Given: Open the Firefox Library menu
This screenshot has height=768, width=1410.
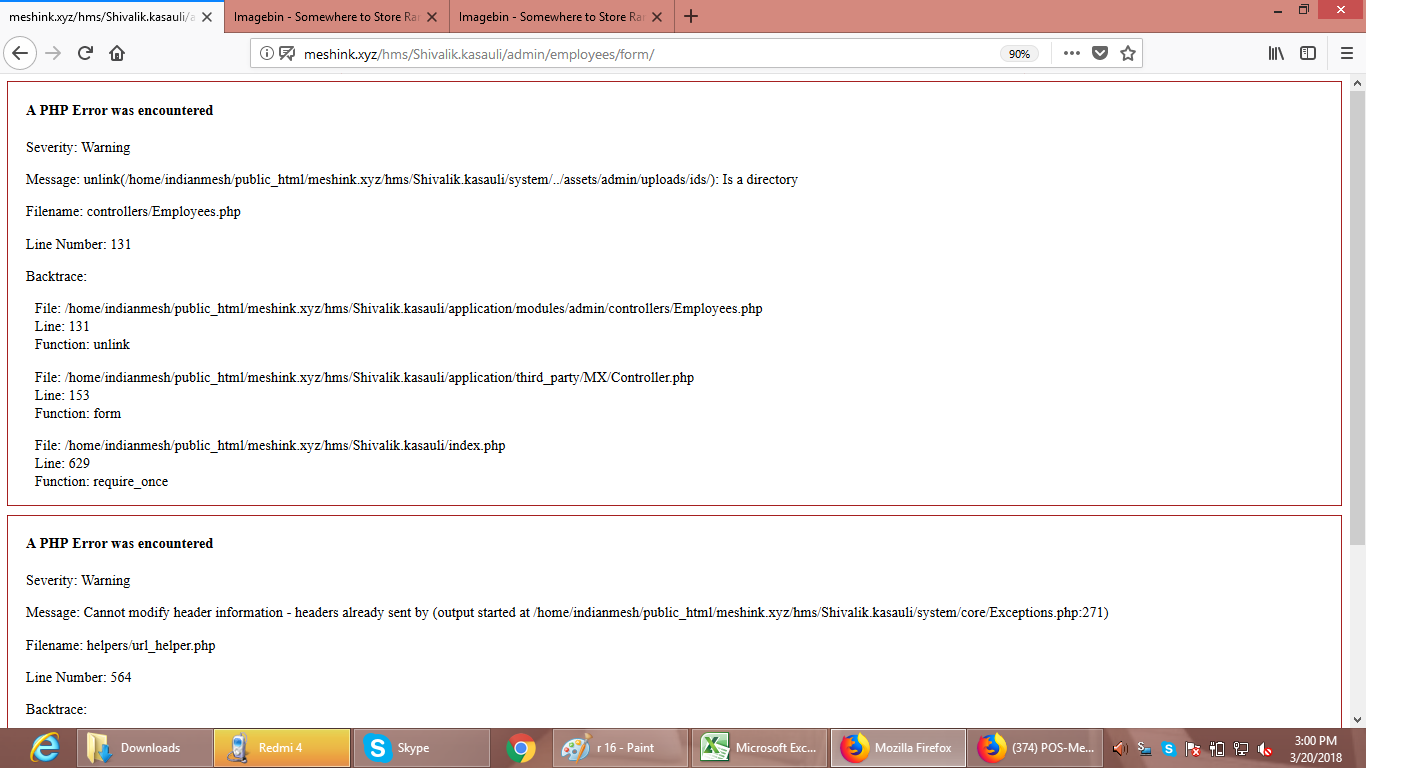Looking at the screenshot, I should pyautogui.click(x=1277, y=54).
